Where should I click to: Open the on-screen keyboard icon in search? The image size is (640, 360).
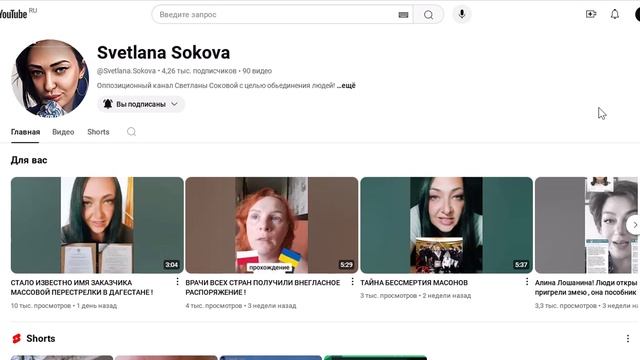pyautogui.click(x=403, y=15)
